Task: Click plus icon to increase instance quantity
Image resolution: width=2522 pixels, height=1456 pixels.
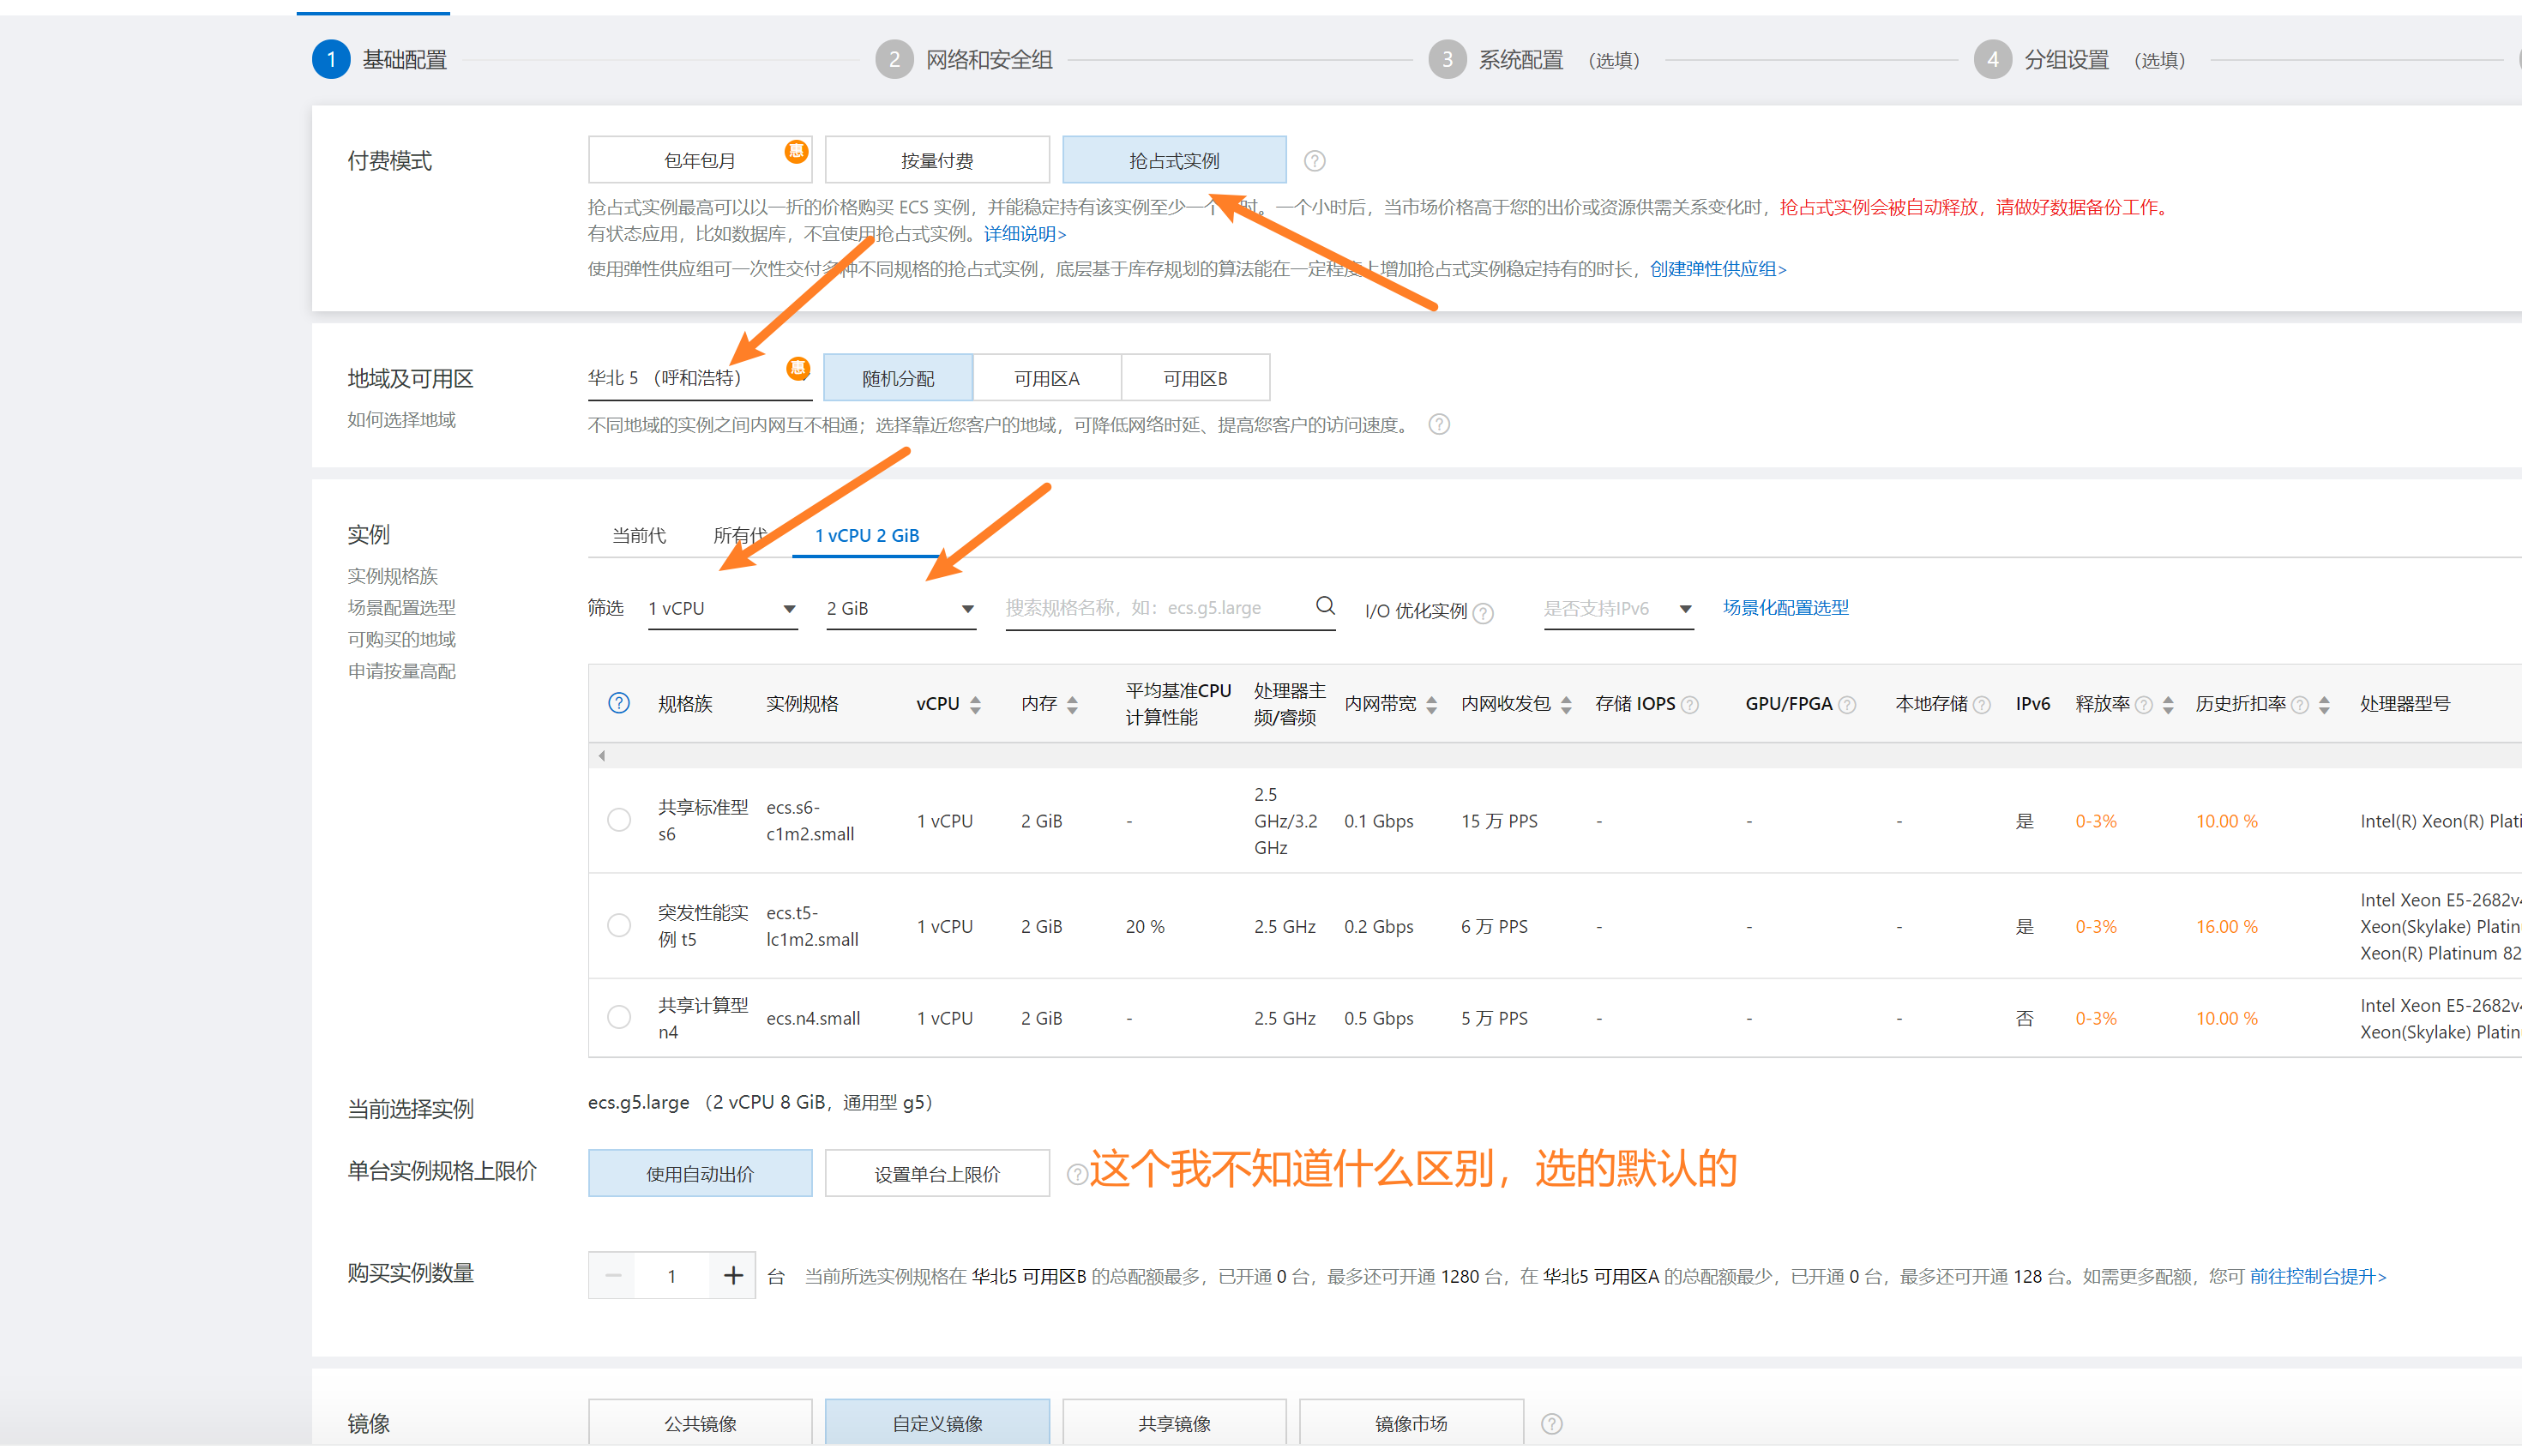Action: [733, 1275]
